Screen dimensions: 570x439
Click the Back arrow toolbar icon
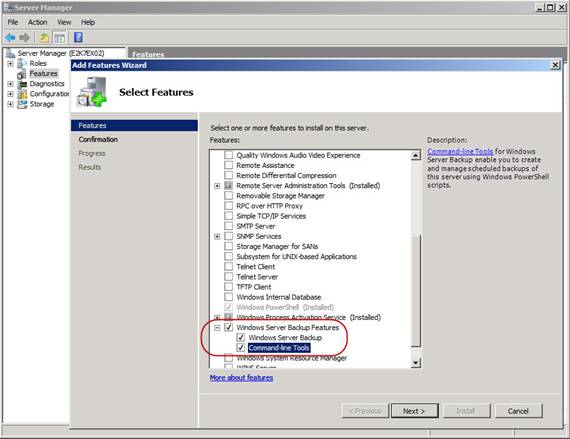coord(10,37)
